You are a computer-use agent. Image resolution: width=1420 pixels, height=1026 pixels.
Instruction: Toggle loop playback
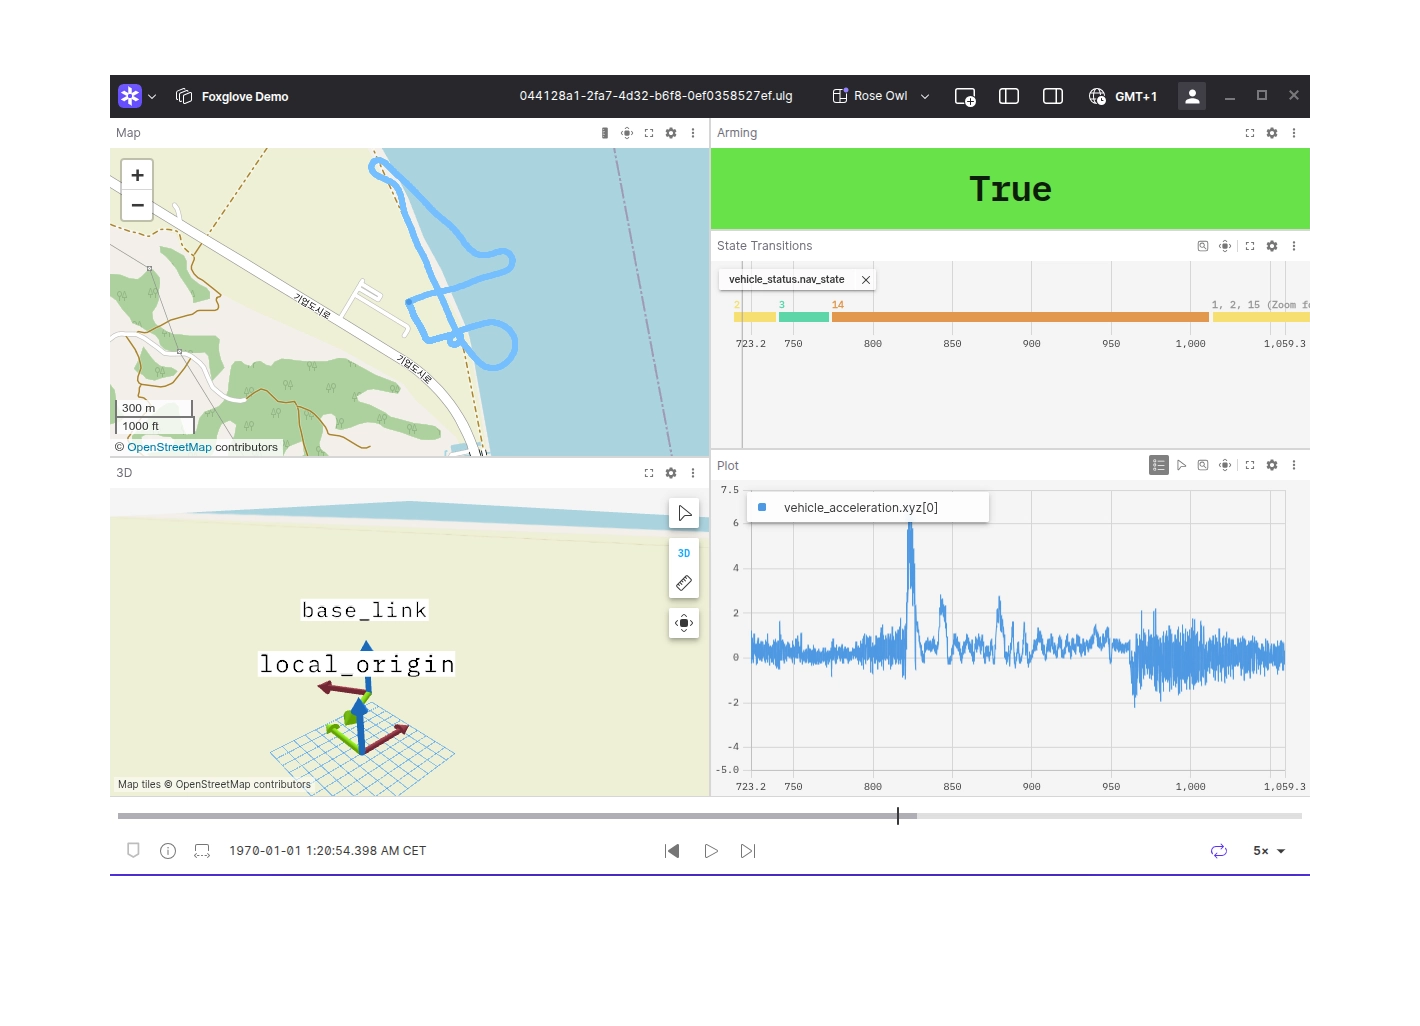(x=1218, y=851)
